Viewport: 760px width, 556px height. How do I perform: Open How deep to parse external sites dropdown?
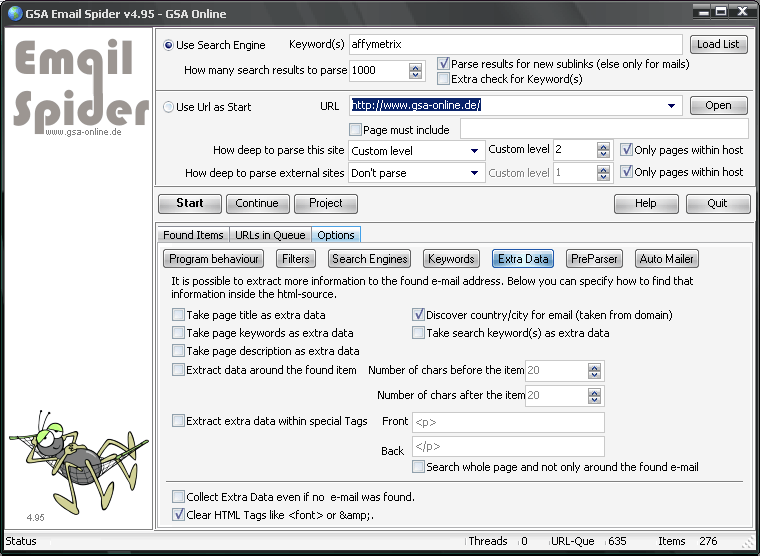[x=475, y=173]
